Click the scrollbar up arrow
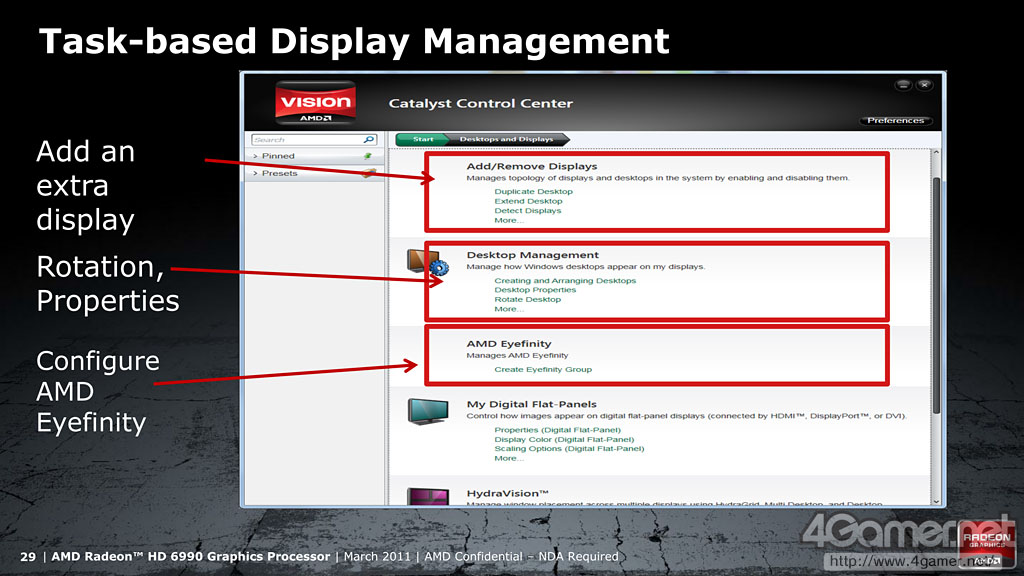This screenshot has height=576, width=1024. click(936, 153)
